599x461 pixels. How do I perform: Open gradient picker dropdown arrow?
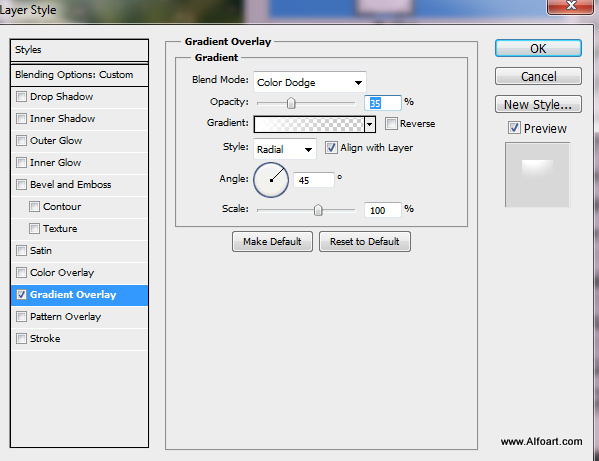coord(370,124)
